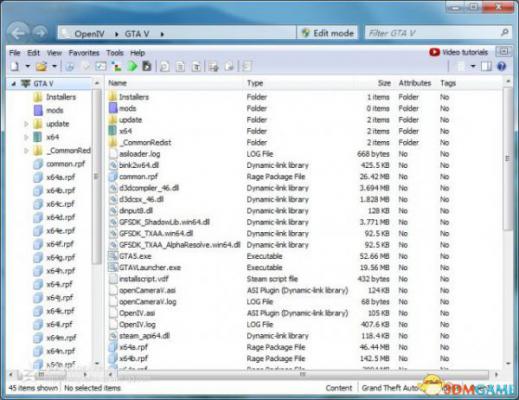Click the picture window toolbar icon
The image size is (519, 400).
click(x=101, y=66)
